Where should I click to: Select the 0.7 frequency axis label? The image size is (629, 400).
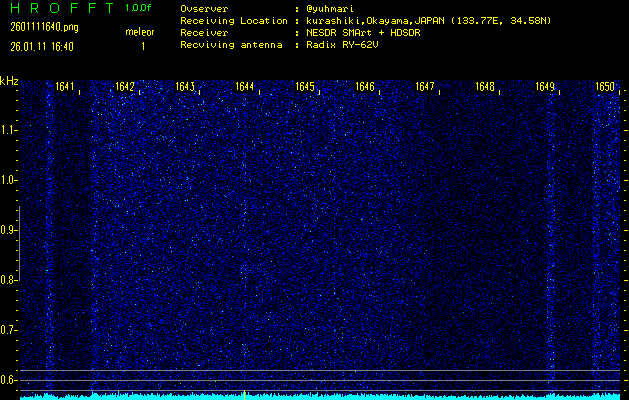point(9,329)
